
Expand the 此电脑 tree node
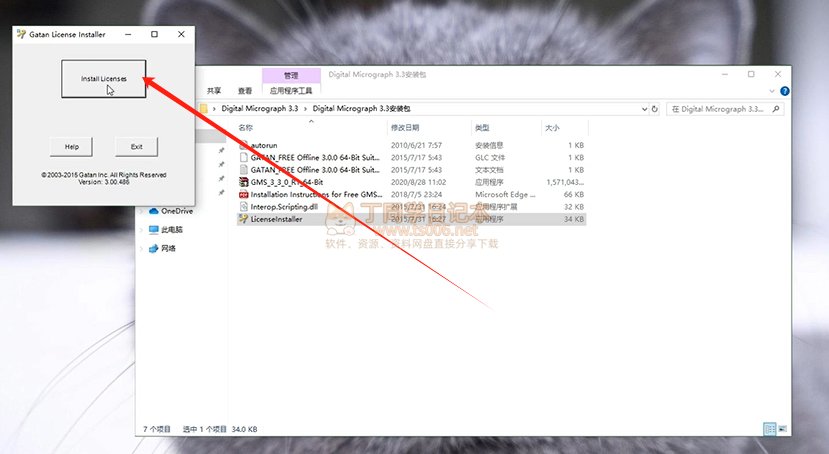(x=142, y=230)
